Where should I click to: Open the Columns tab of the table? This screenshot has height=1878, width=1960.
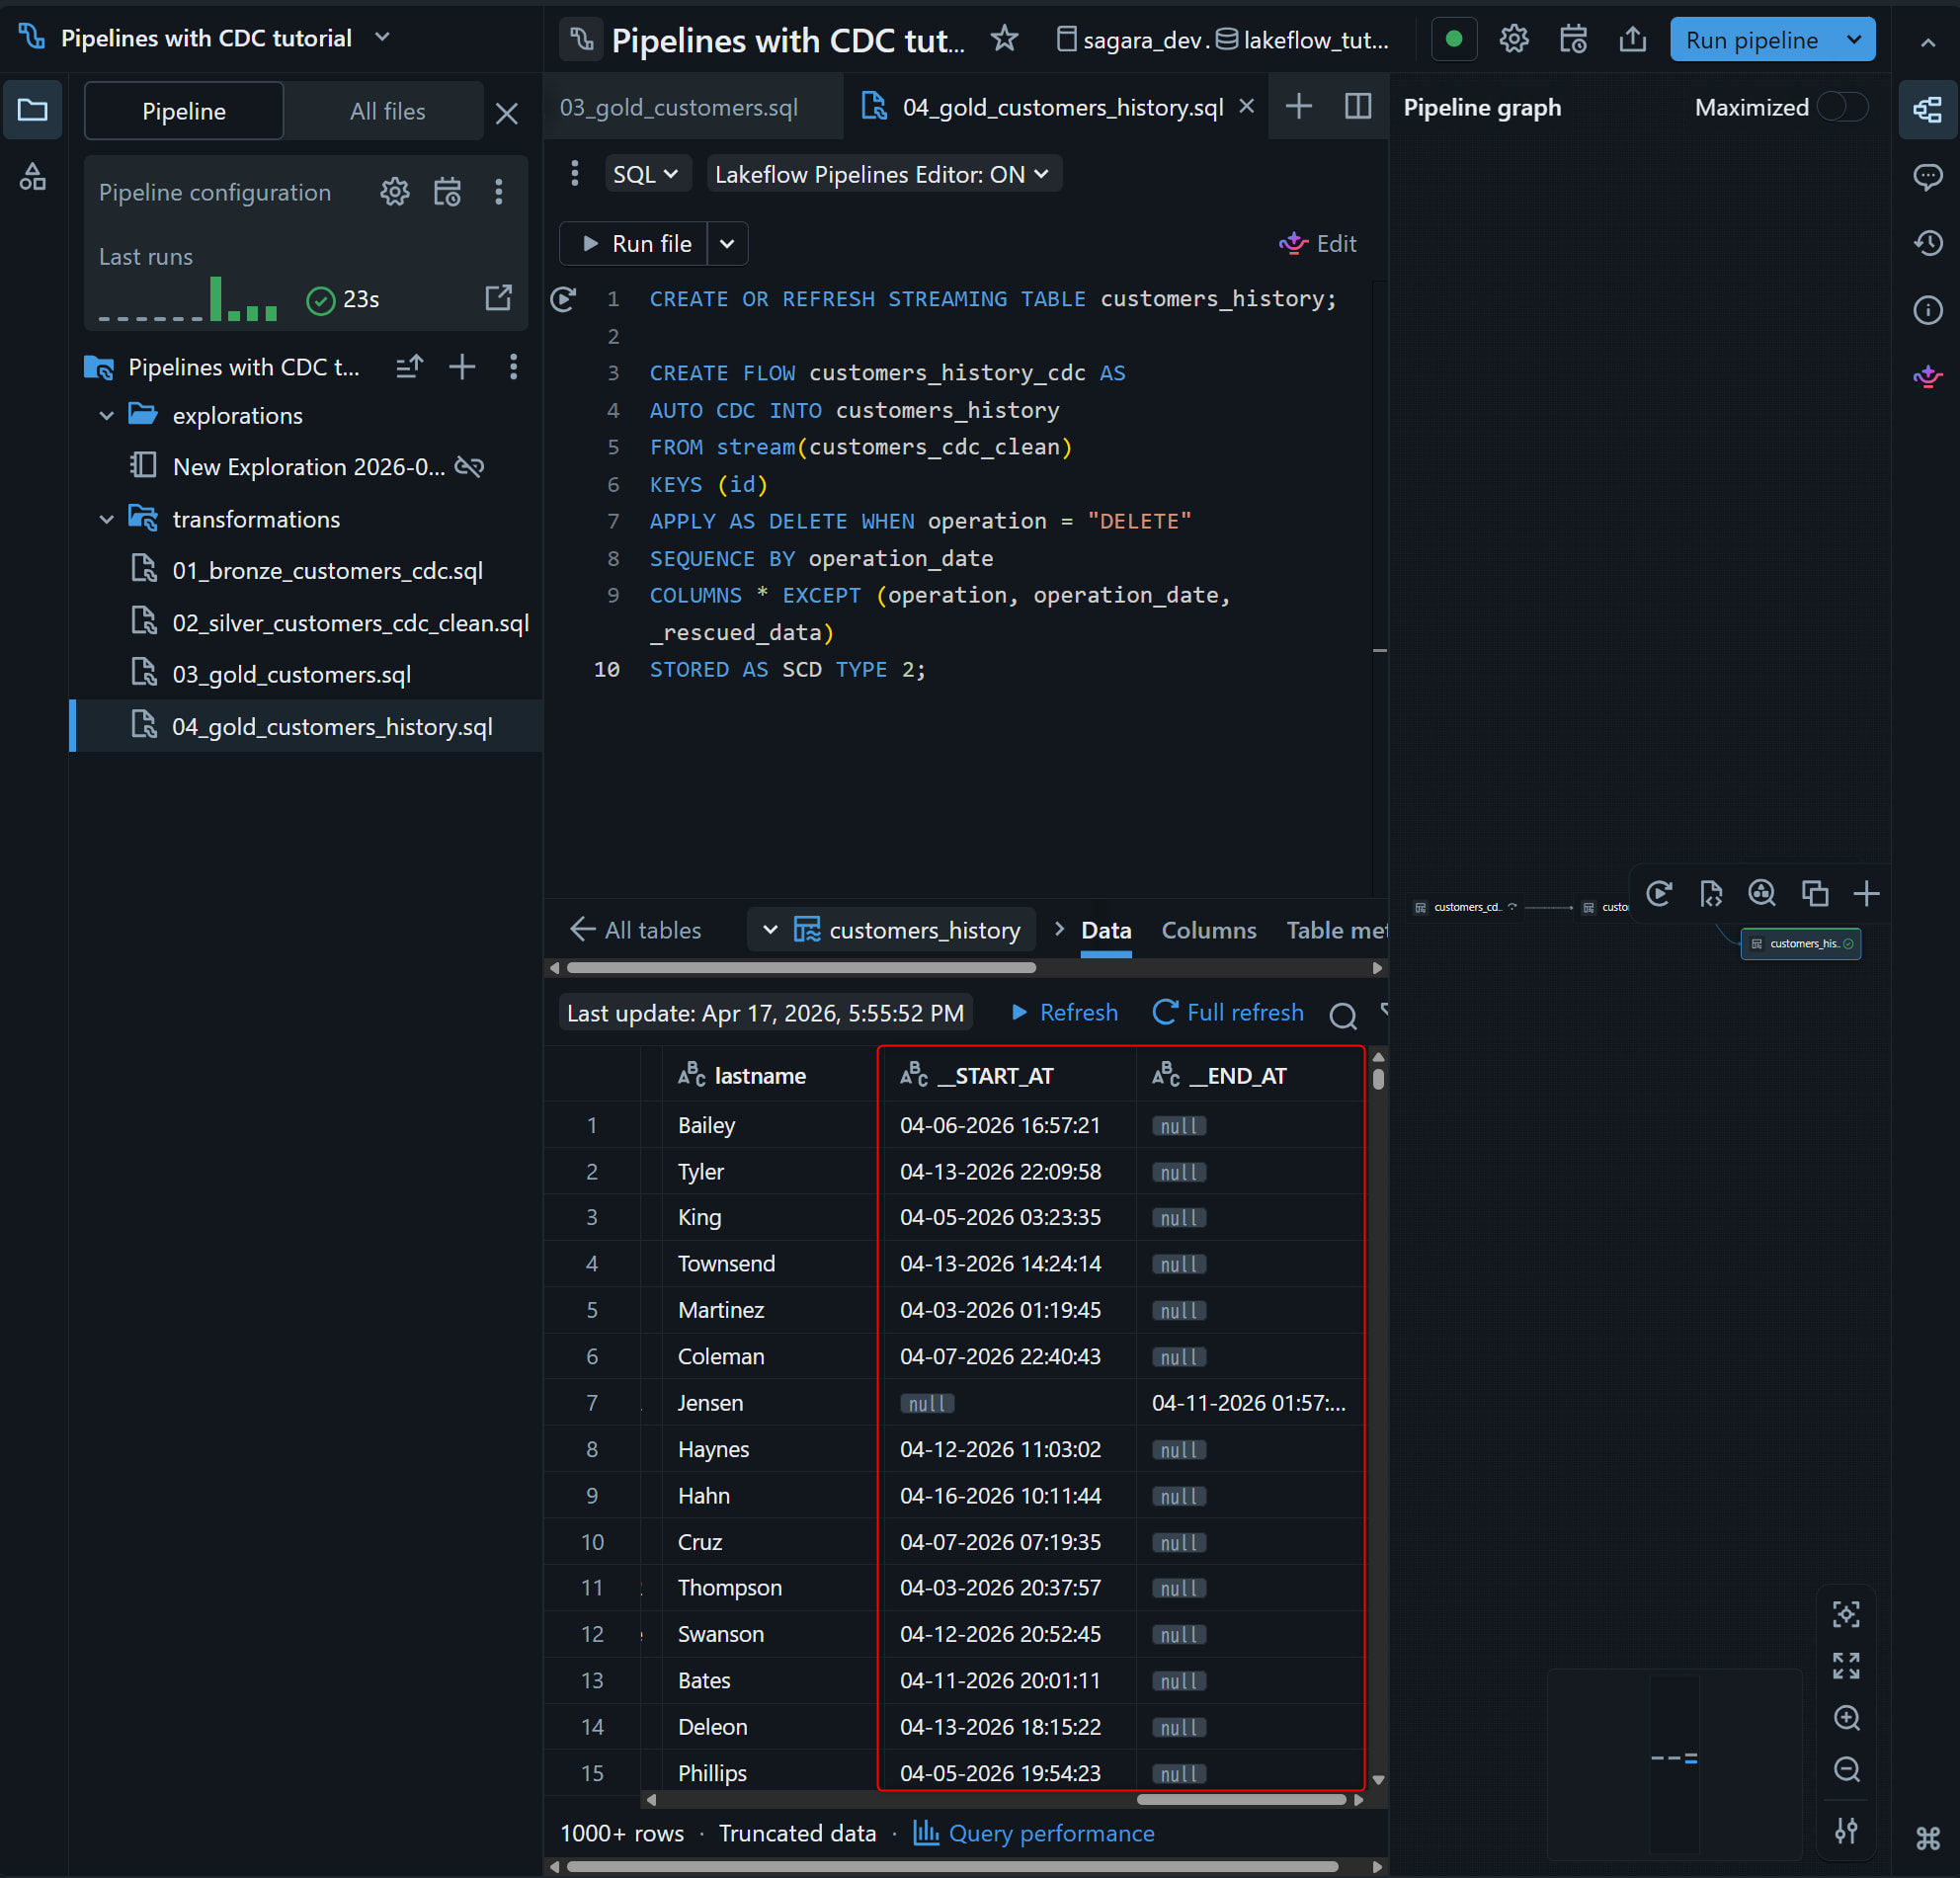tap(1208, 930)
